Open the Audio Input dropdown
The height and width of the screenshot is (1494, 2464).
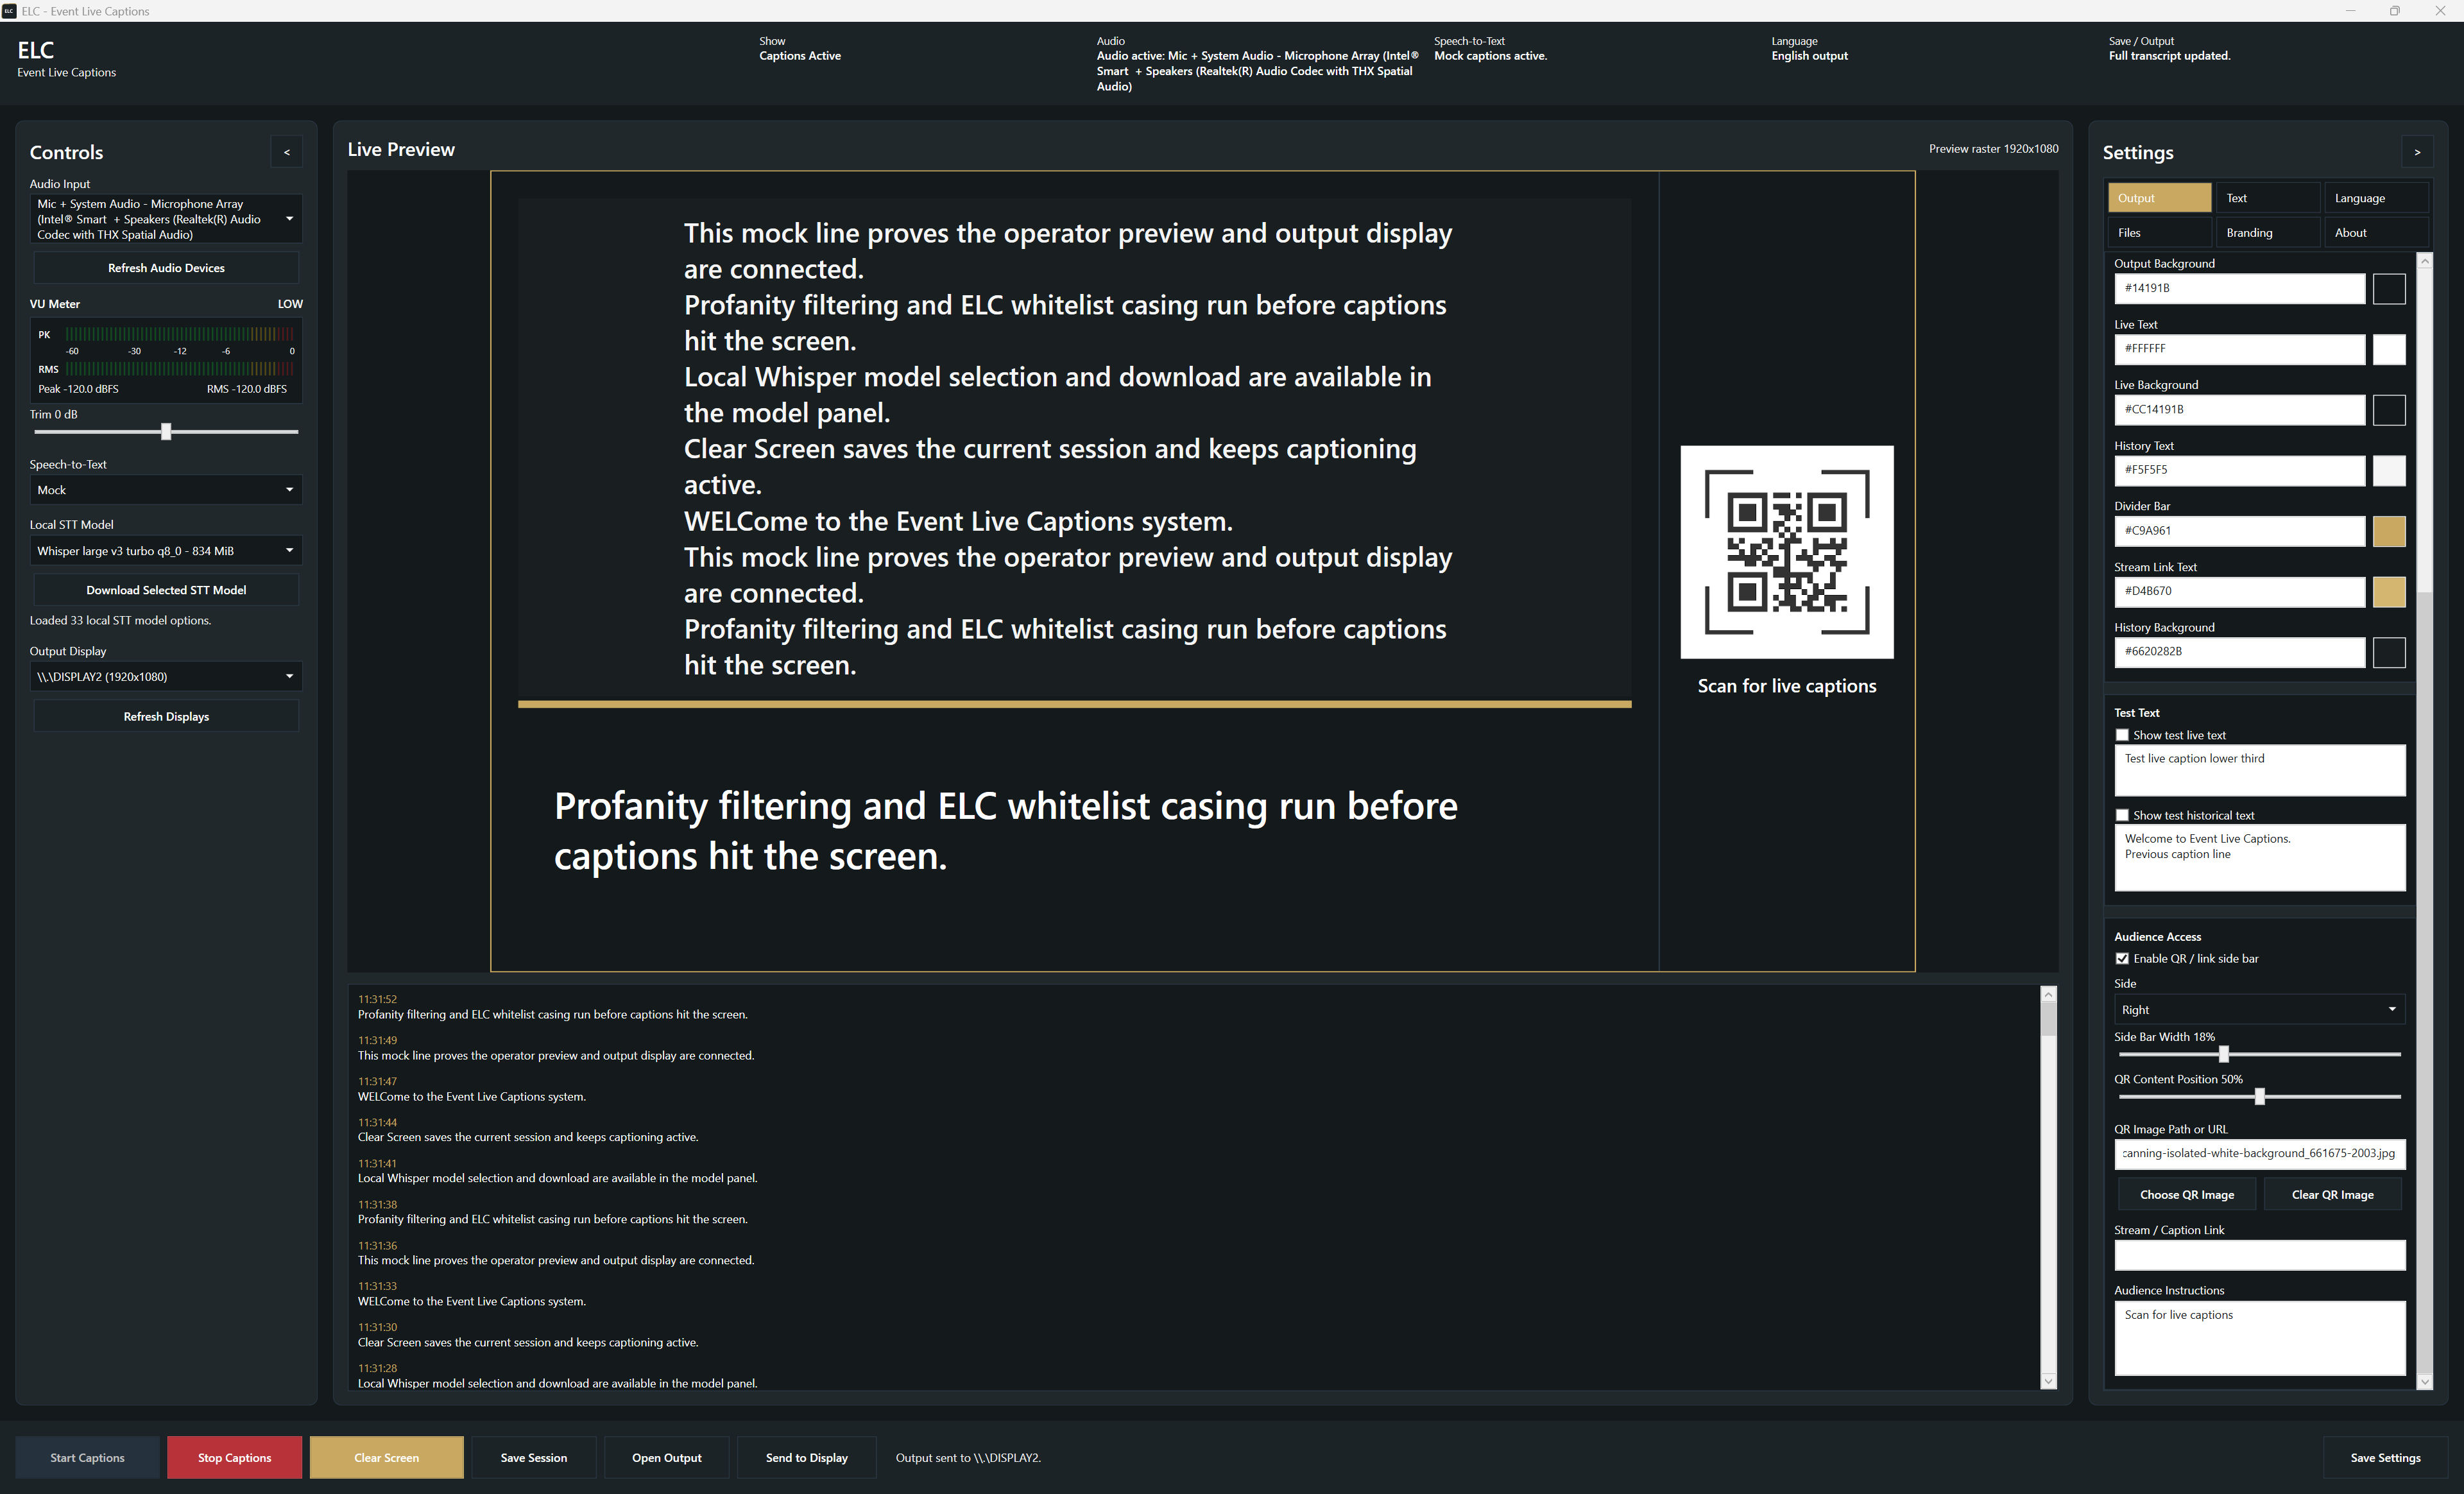(x=165, y=219)
